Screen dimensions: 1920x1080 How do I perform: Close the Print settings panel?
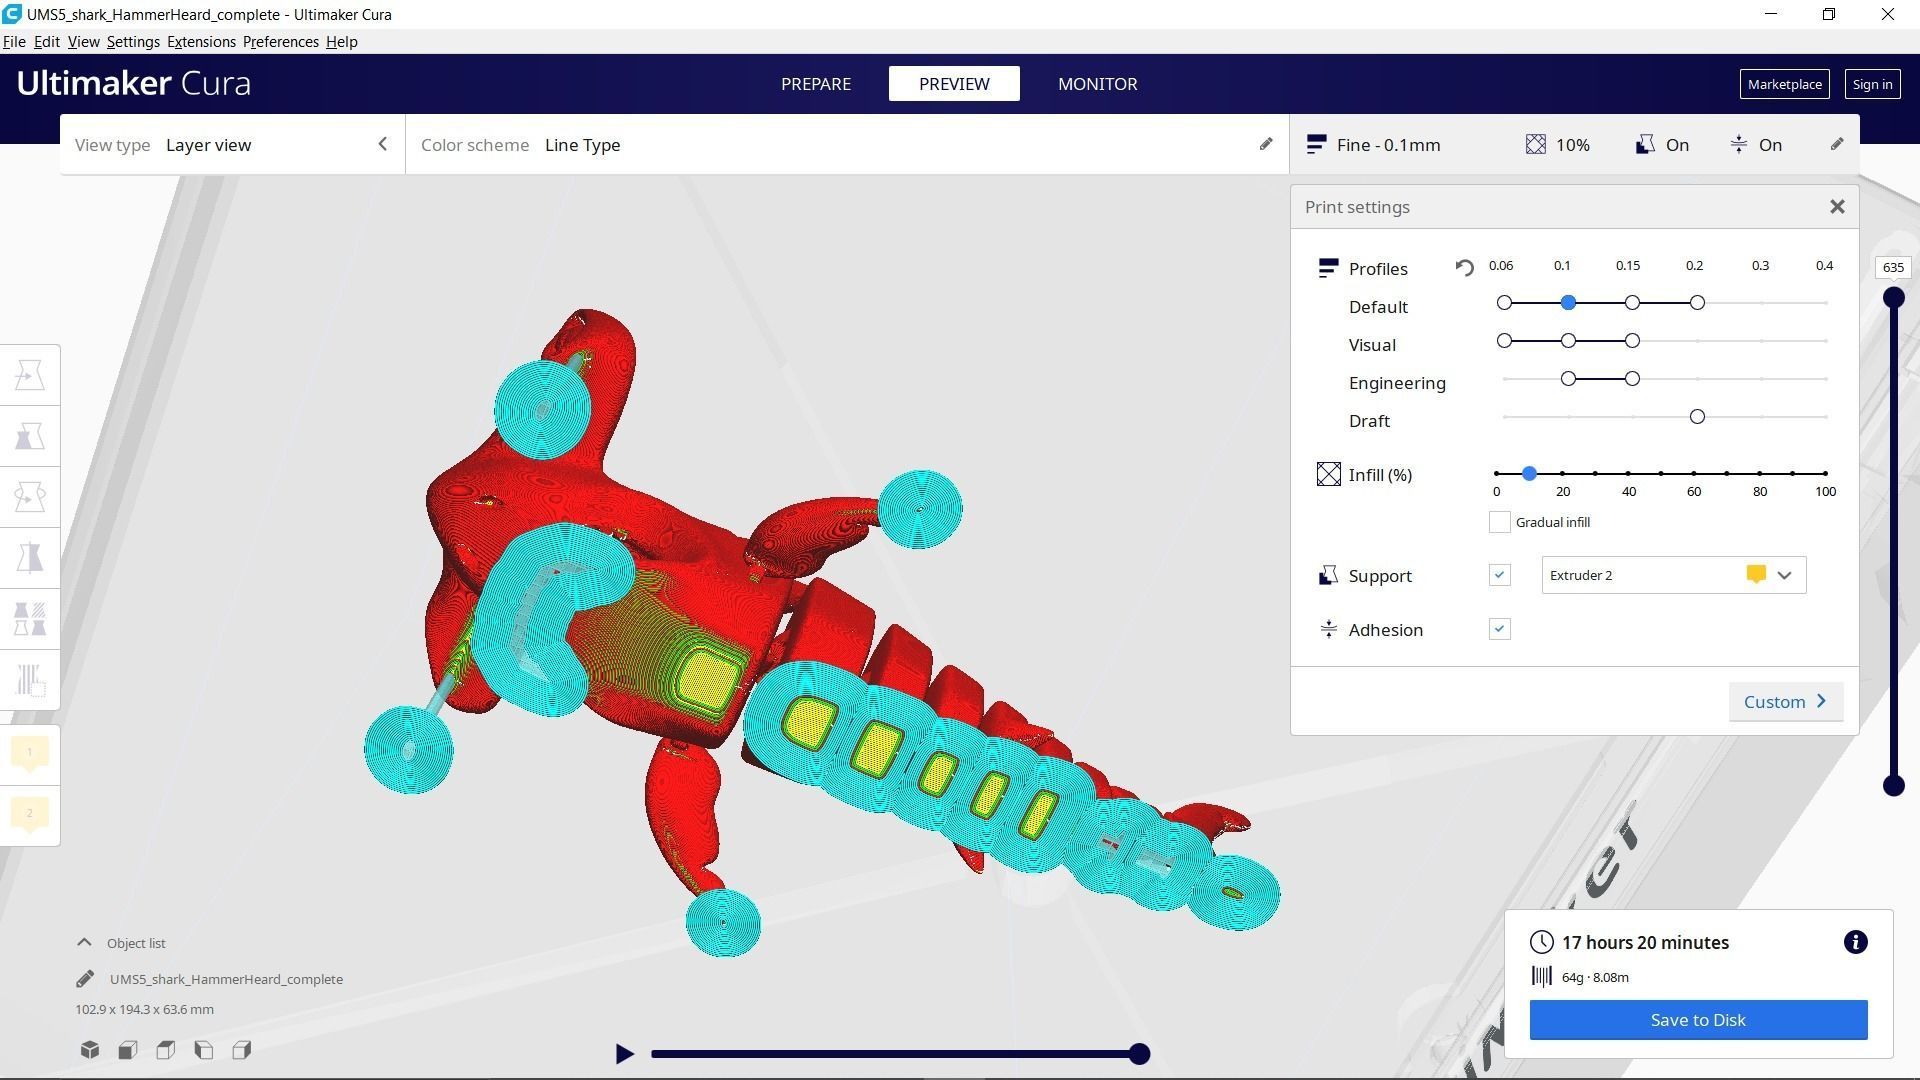point(1837,207)
